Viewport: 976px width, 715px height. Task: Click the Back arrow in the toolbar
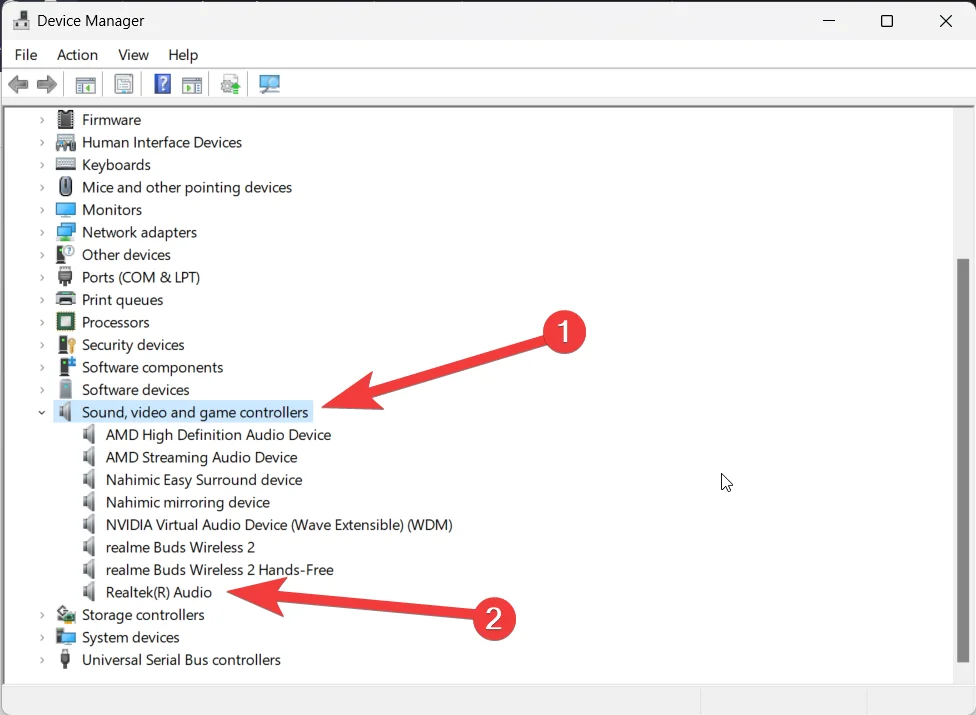pyautogui.click(x=19, y=84)
